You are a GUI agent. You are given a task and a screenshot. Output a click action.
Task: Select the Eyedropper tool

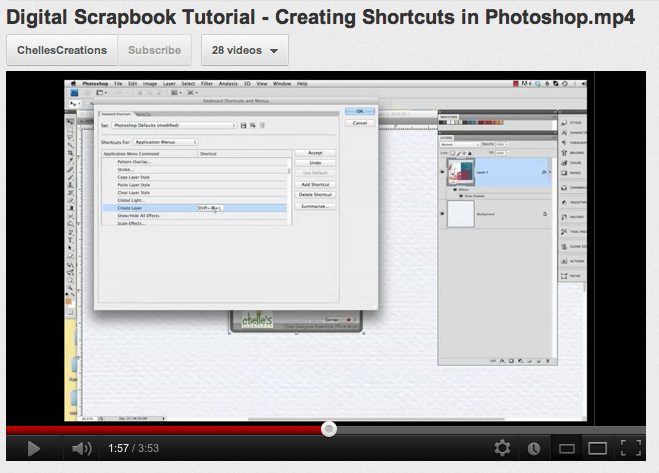click(x=70, y=161)
